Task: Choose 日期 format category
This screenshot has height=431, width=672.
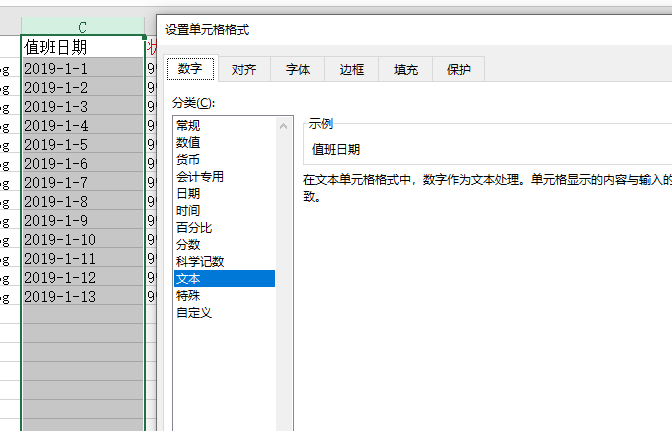Action: click(x=188, y=194)
